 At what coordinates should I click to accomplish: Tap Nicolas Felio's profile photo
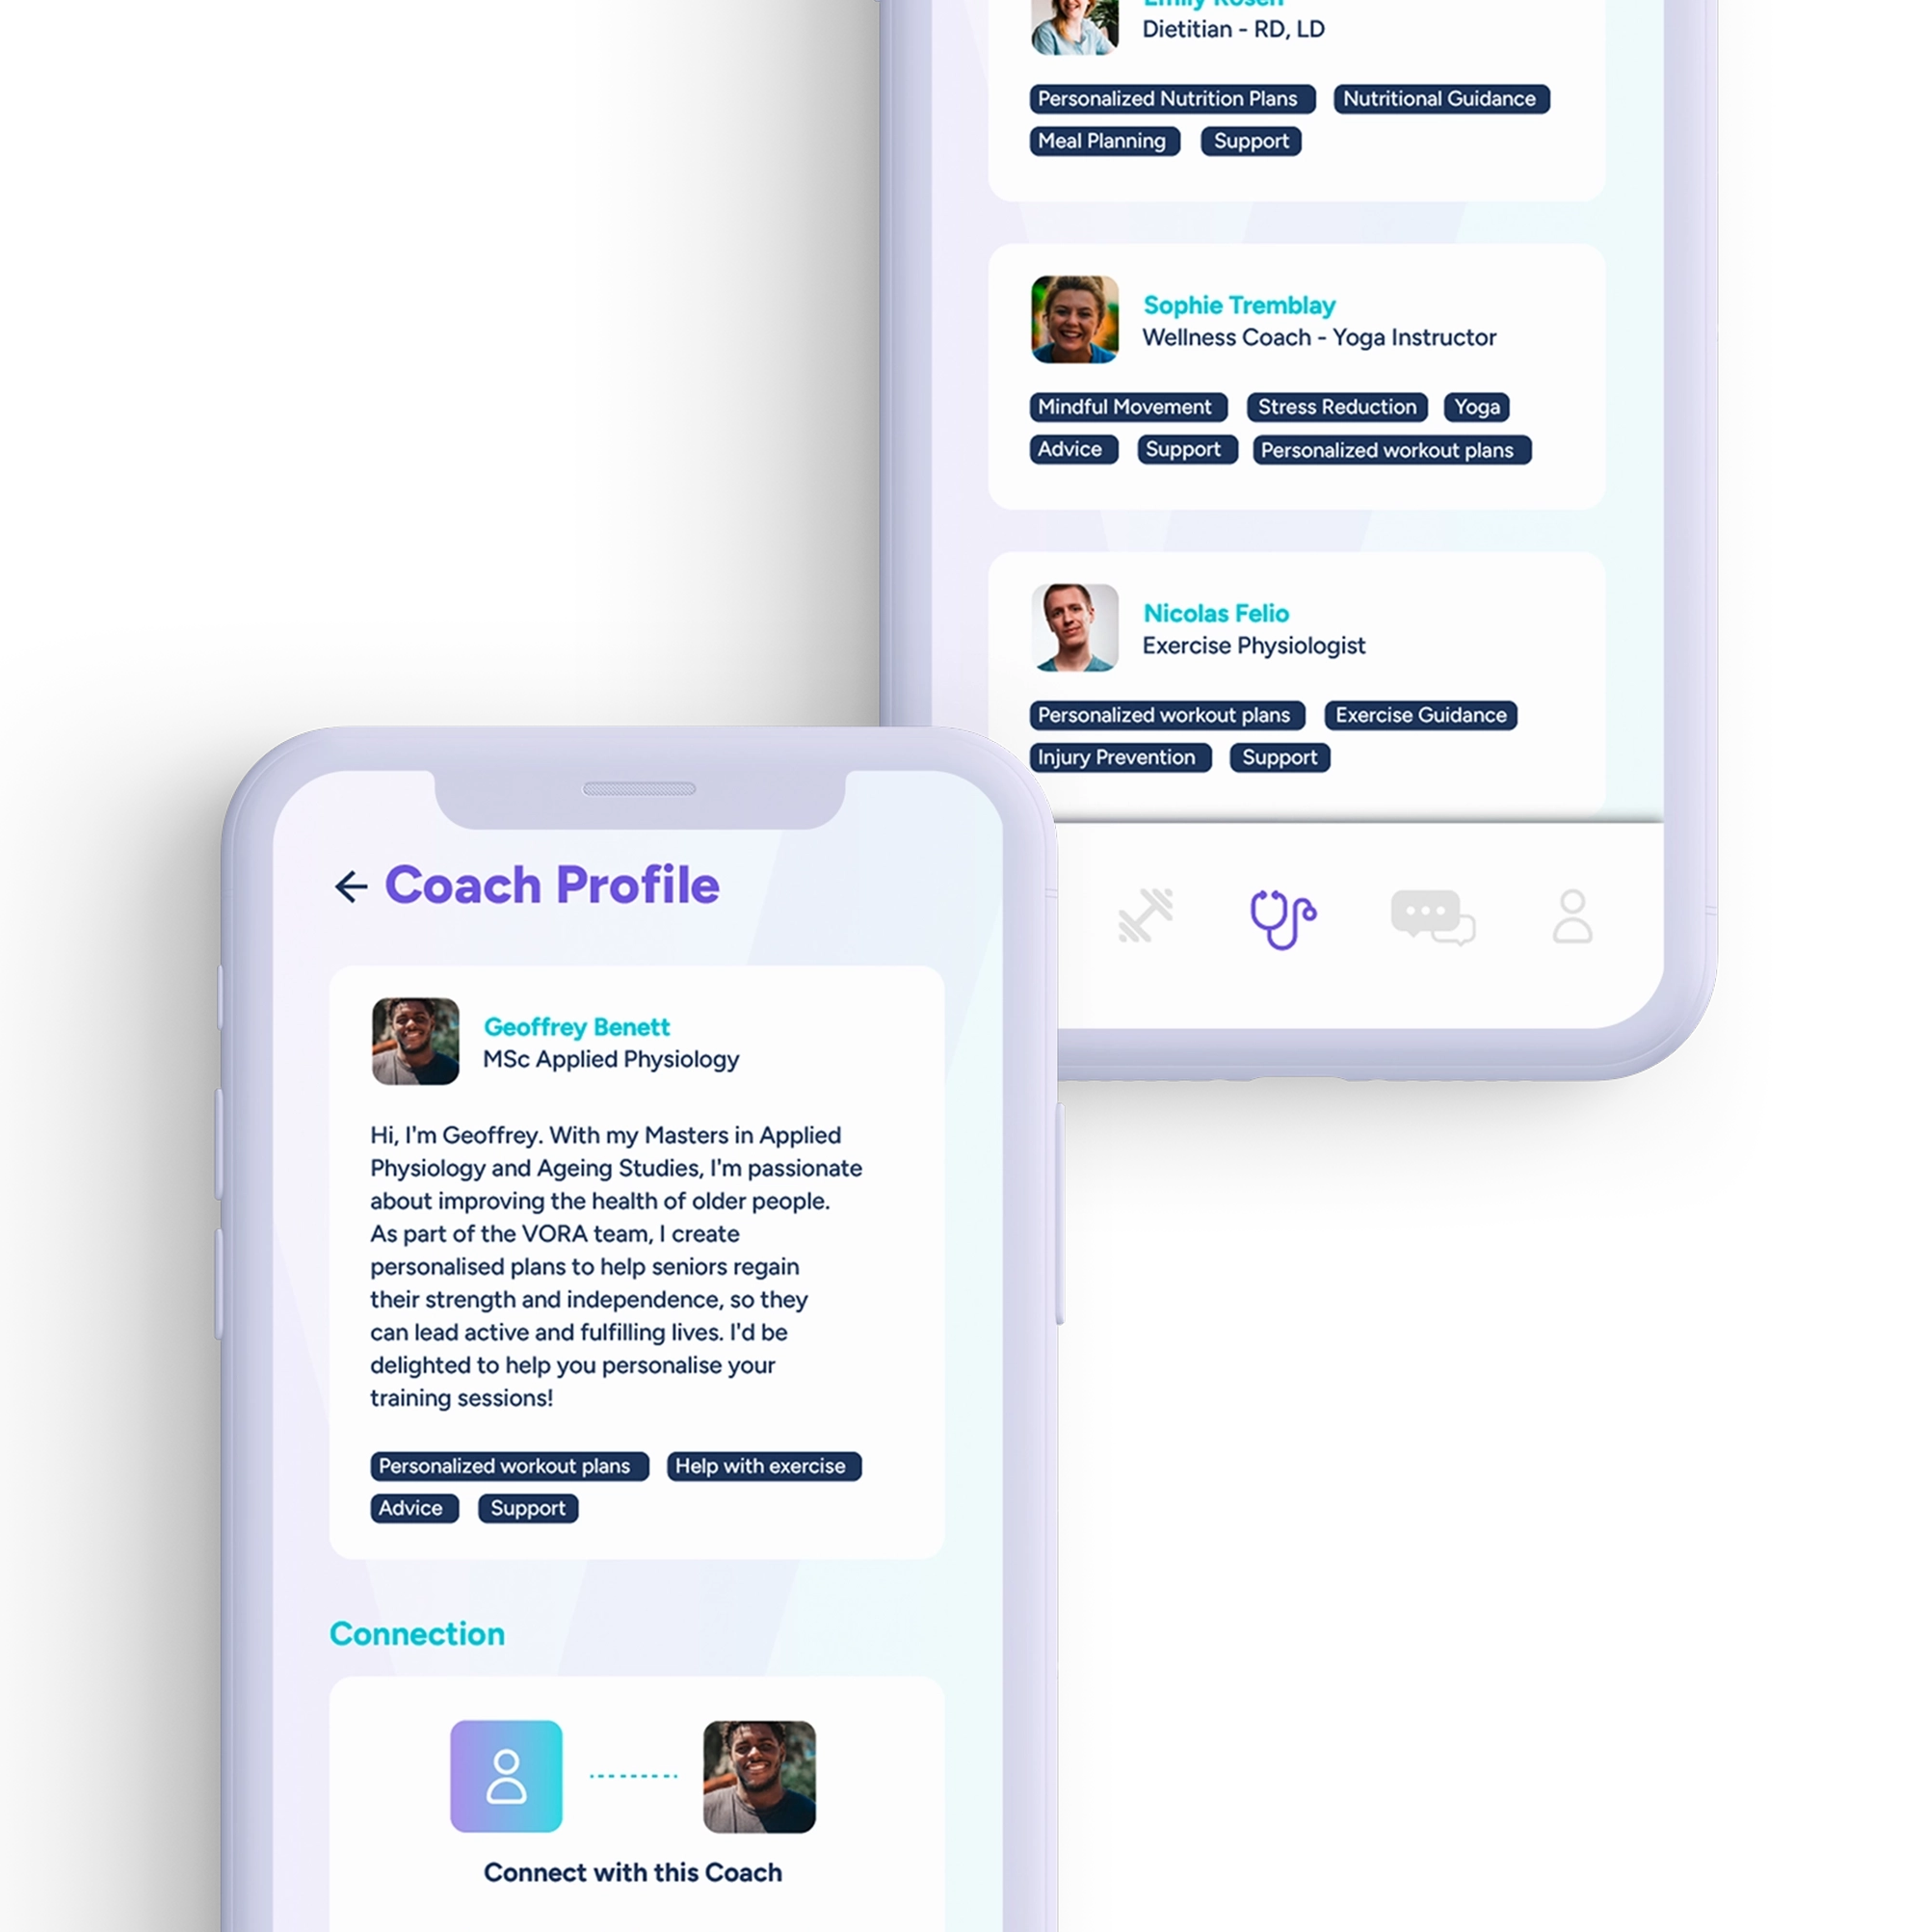pos(1071,626)
